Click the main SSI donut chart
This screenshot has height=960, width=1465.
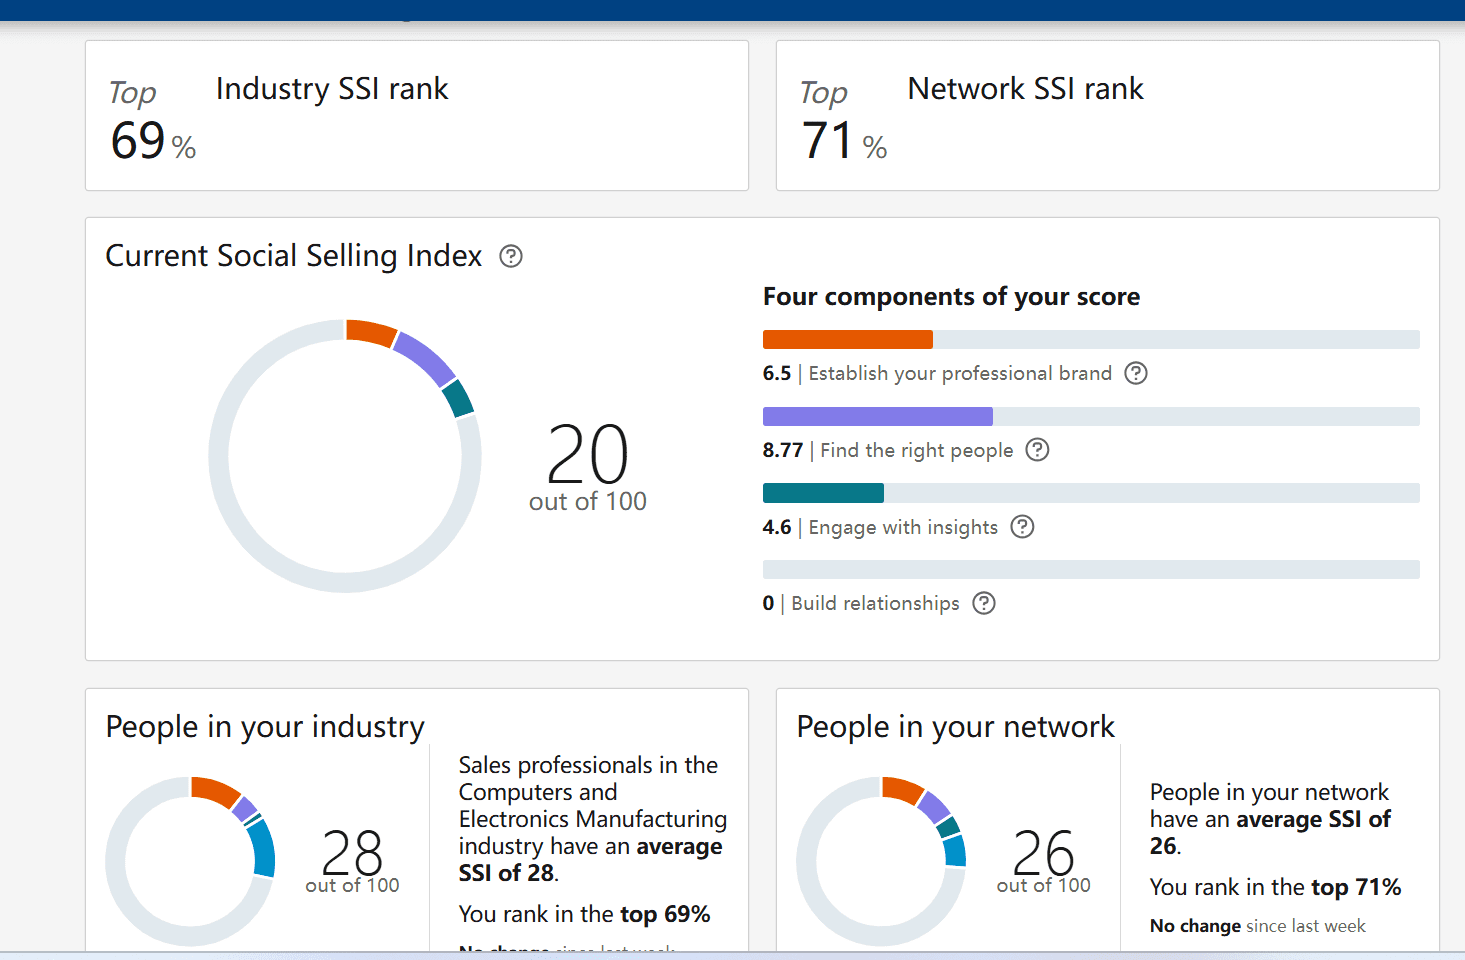click(345, 456)
